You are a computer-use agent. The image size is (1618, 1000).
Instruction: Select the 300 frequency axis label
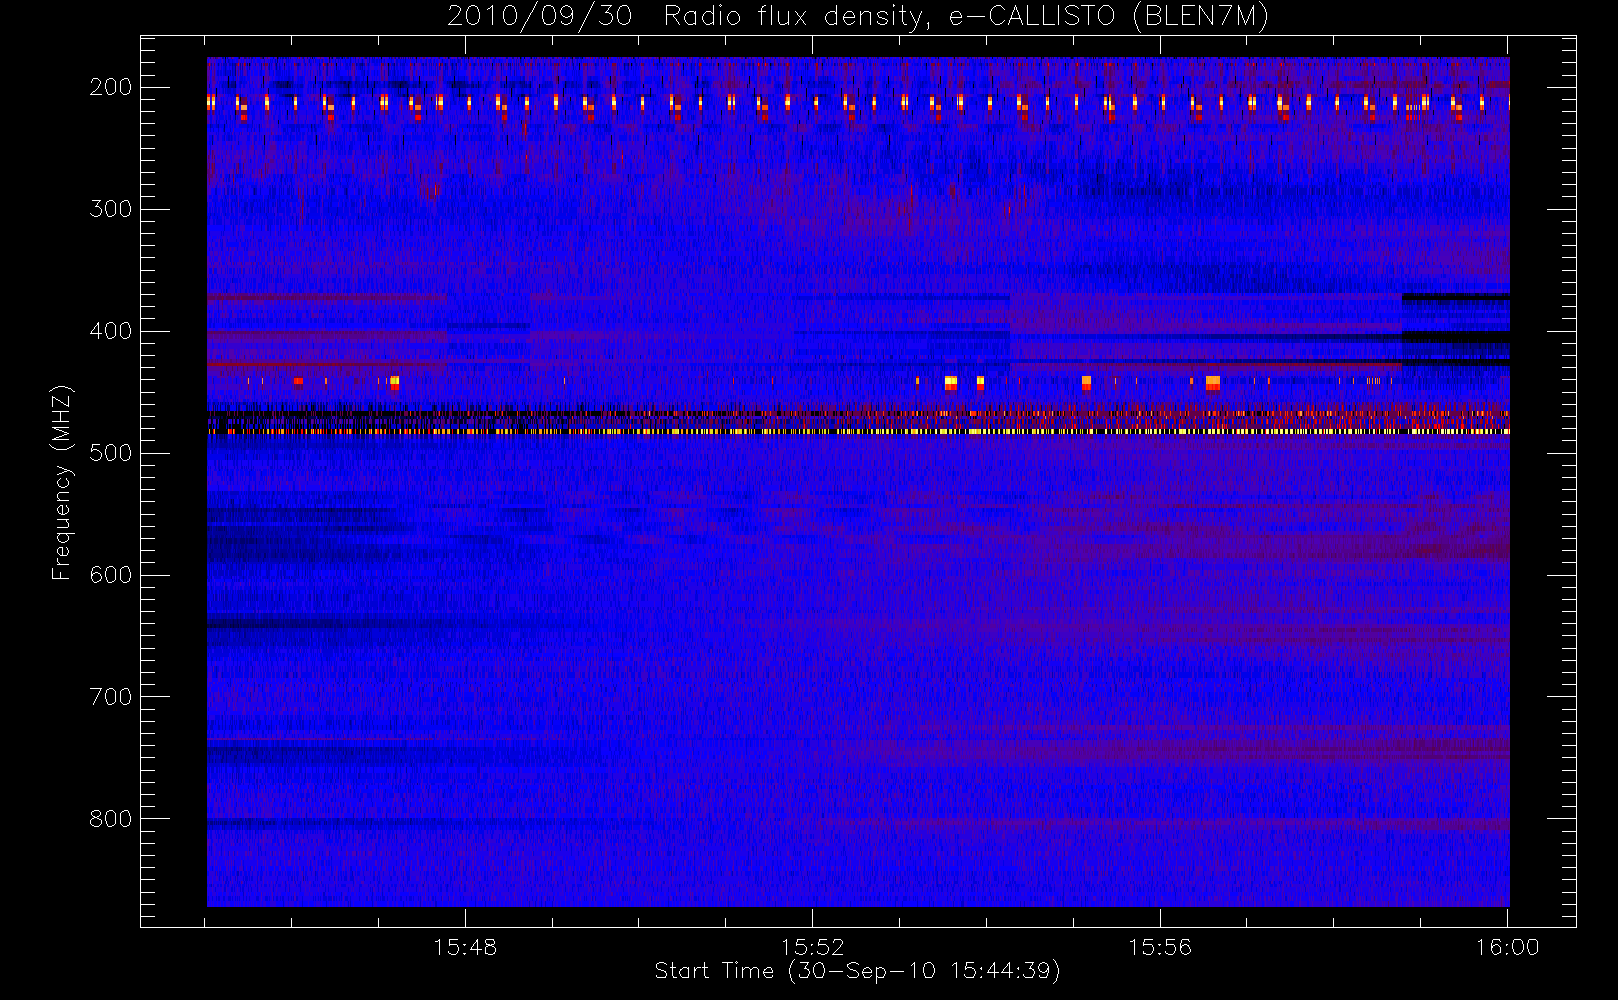click(x=110, y=209)
